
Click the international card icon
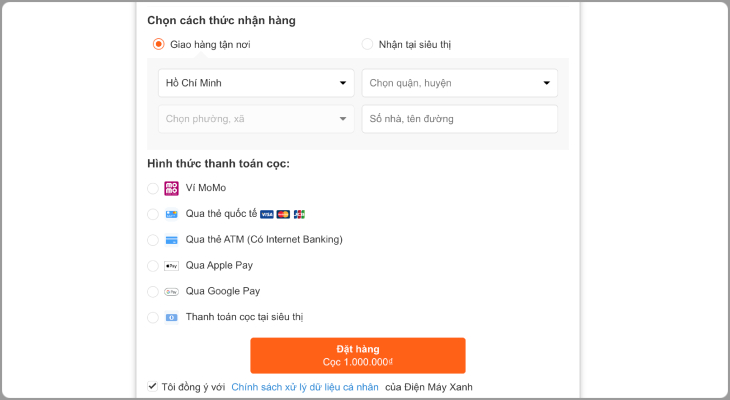(x=171, y=214)
